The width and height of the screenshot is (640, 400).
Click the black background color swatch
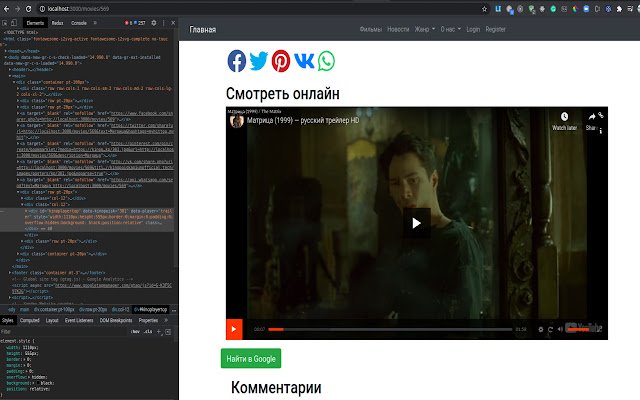pyautogui.click(x=38, y=383)
